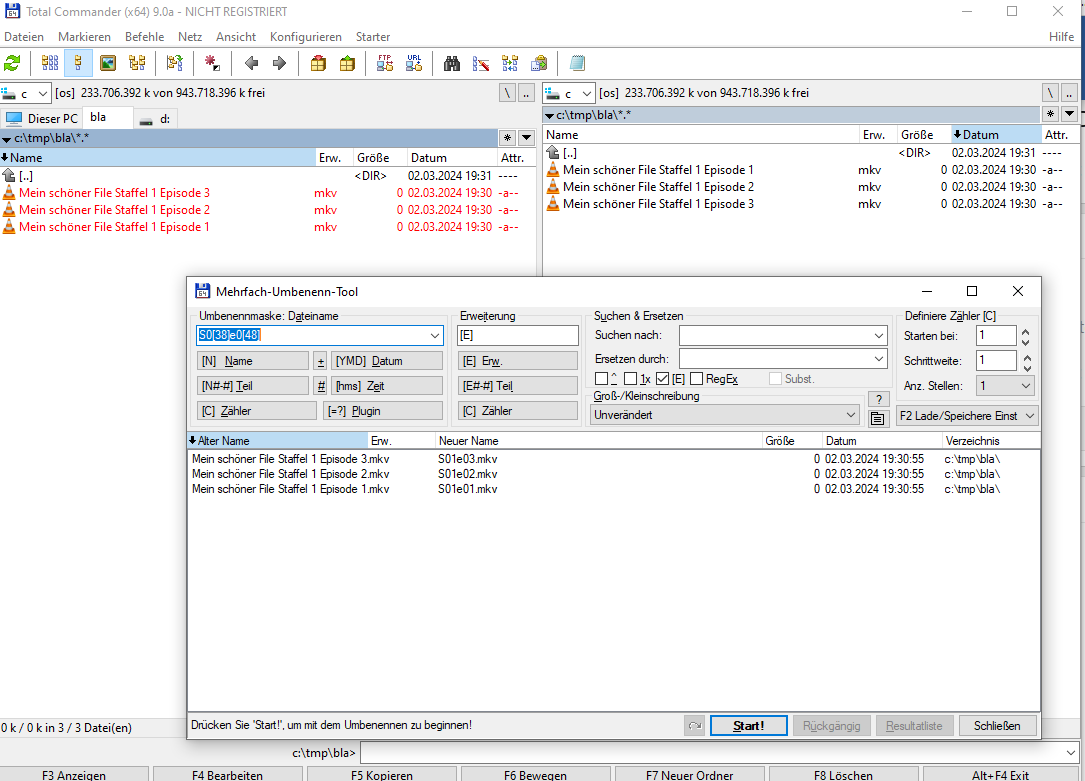Click the Schließen button

(x=997, y=726)
